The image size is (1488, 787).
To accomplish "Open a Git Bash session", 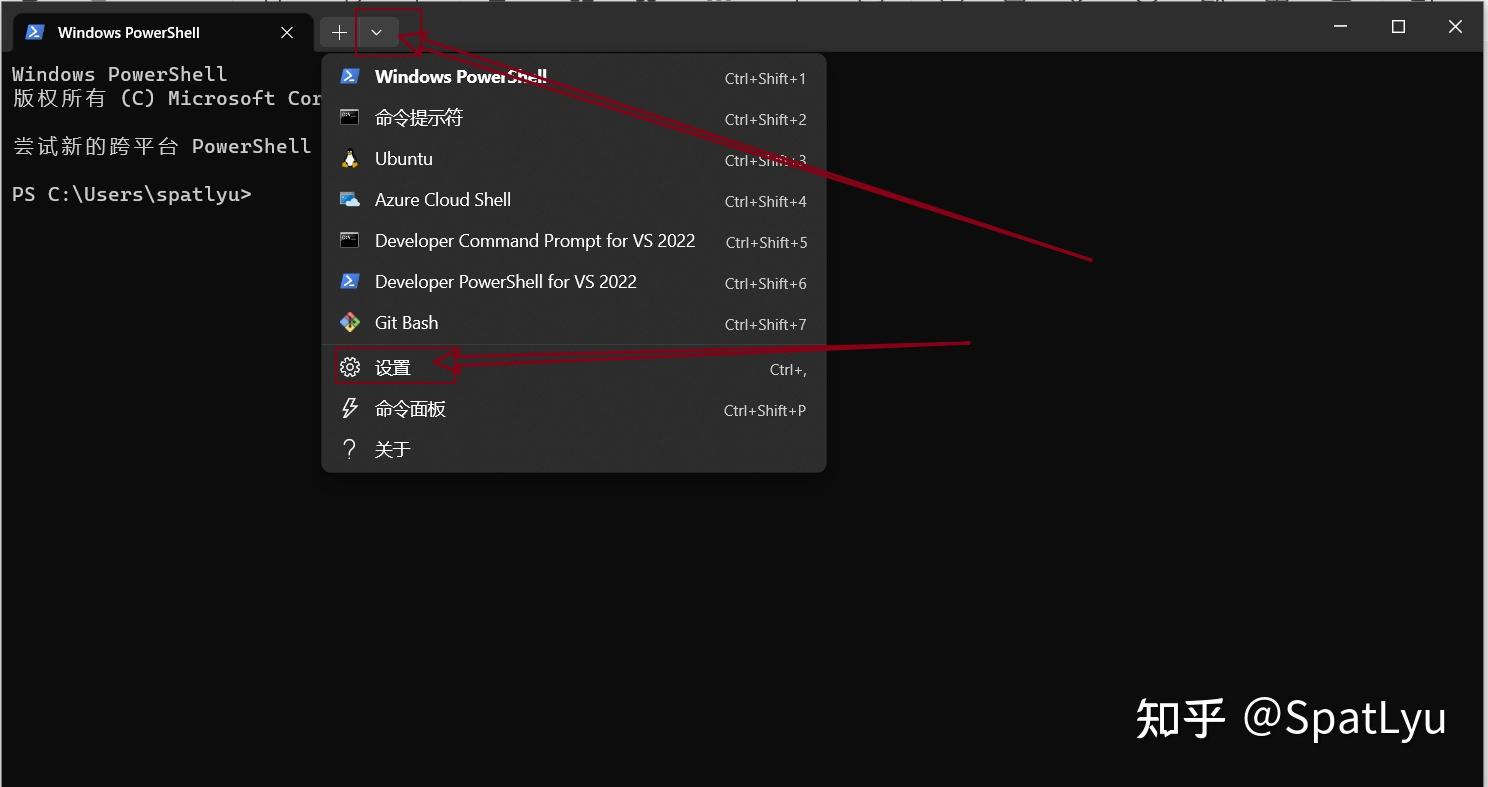I will point(406,322).
